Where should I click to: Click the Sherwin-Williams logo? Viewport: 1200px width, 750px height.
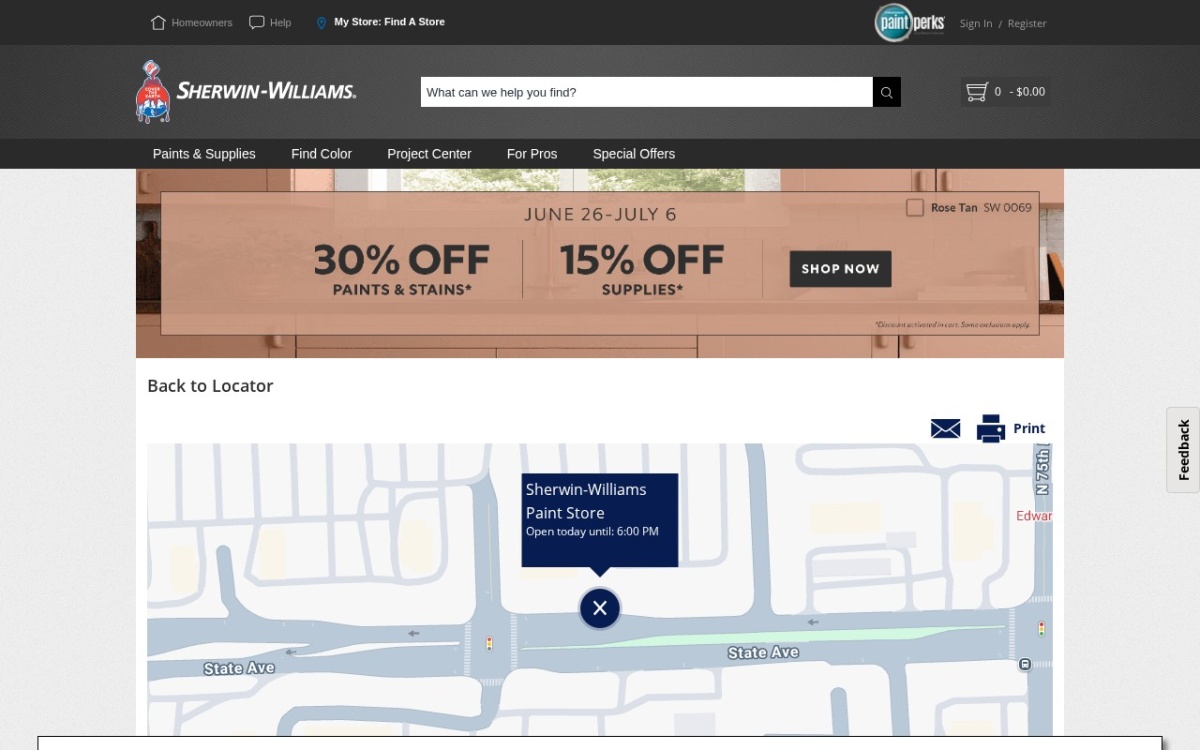click(246, 91)
